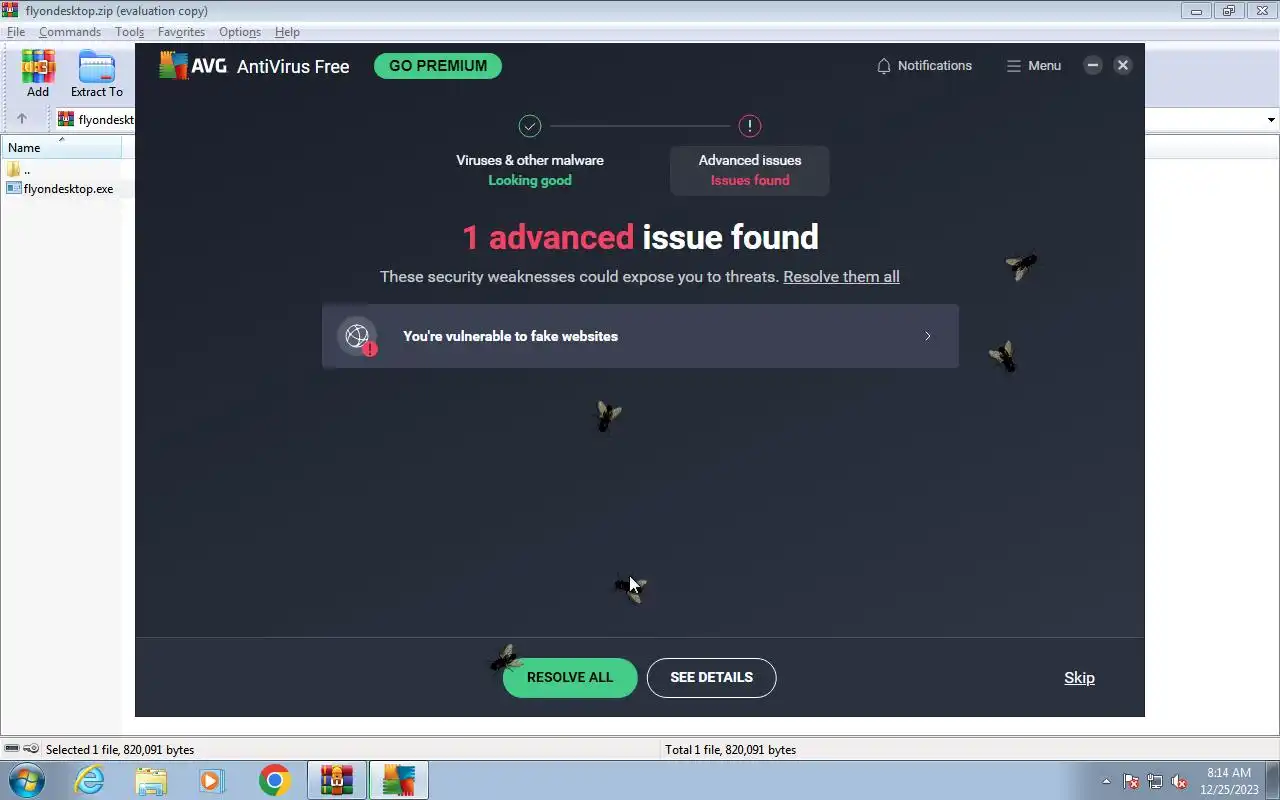Select Advanced issues step
The image size is (1280, 800).
coord(750,170)
